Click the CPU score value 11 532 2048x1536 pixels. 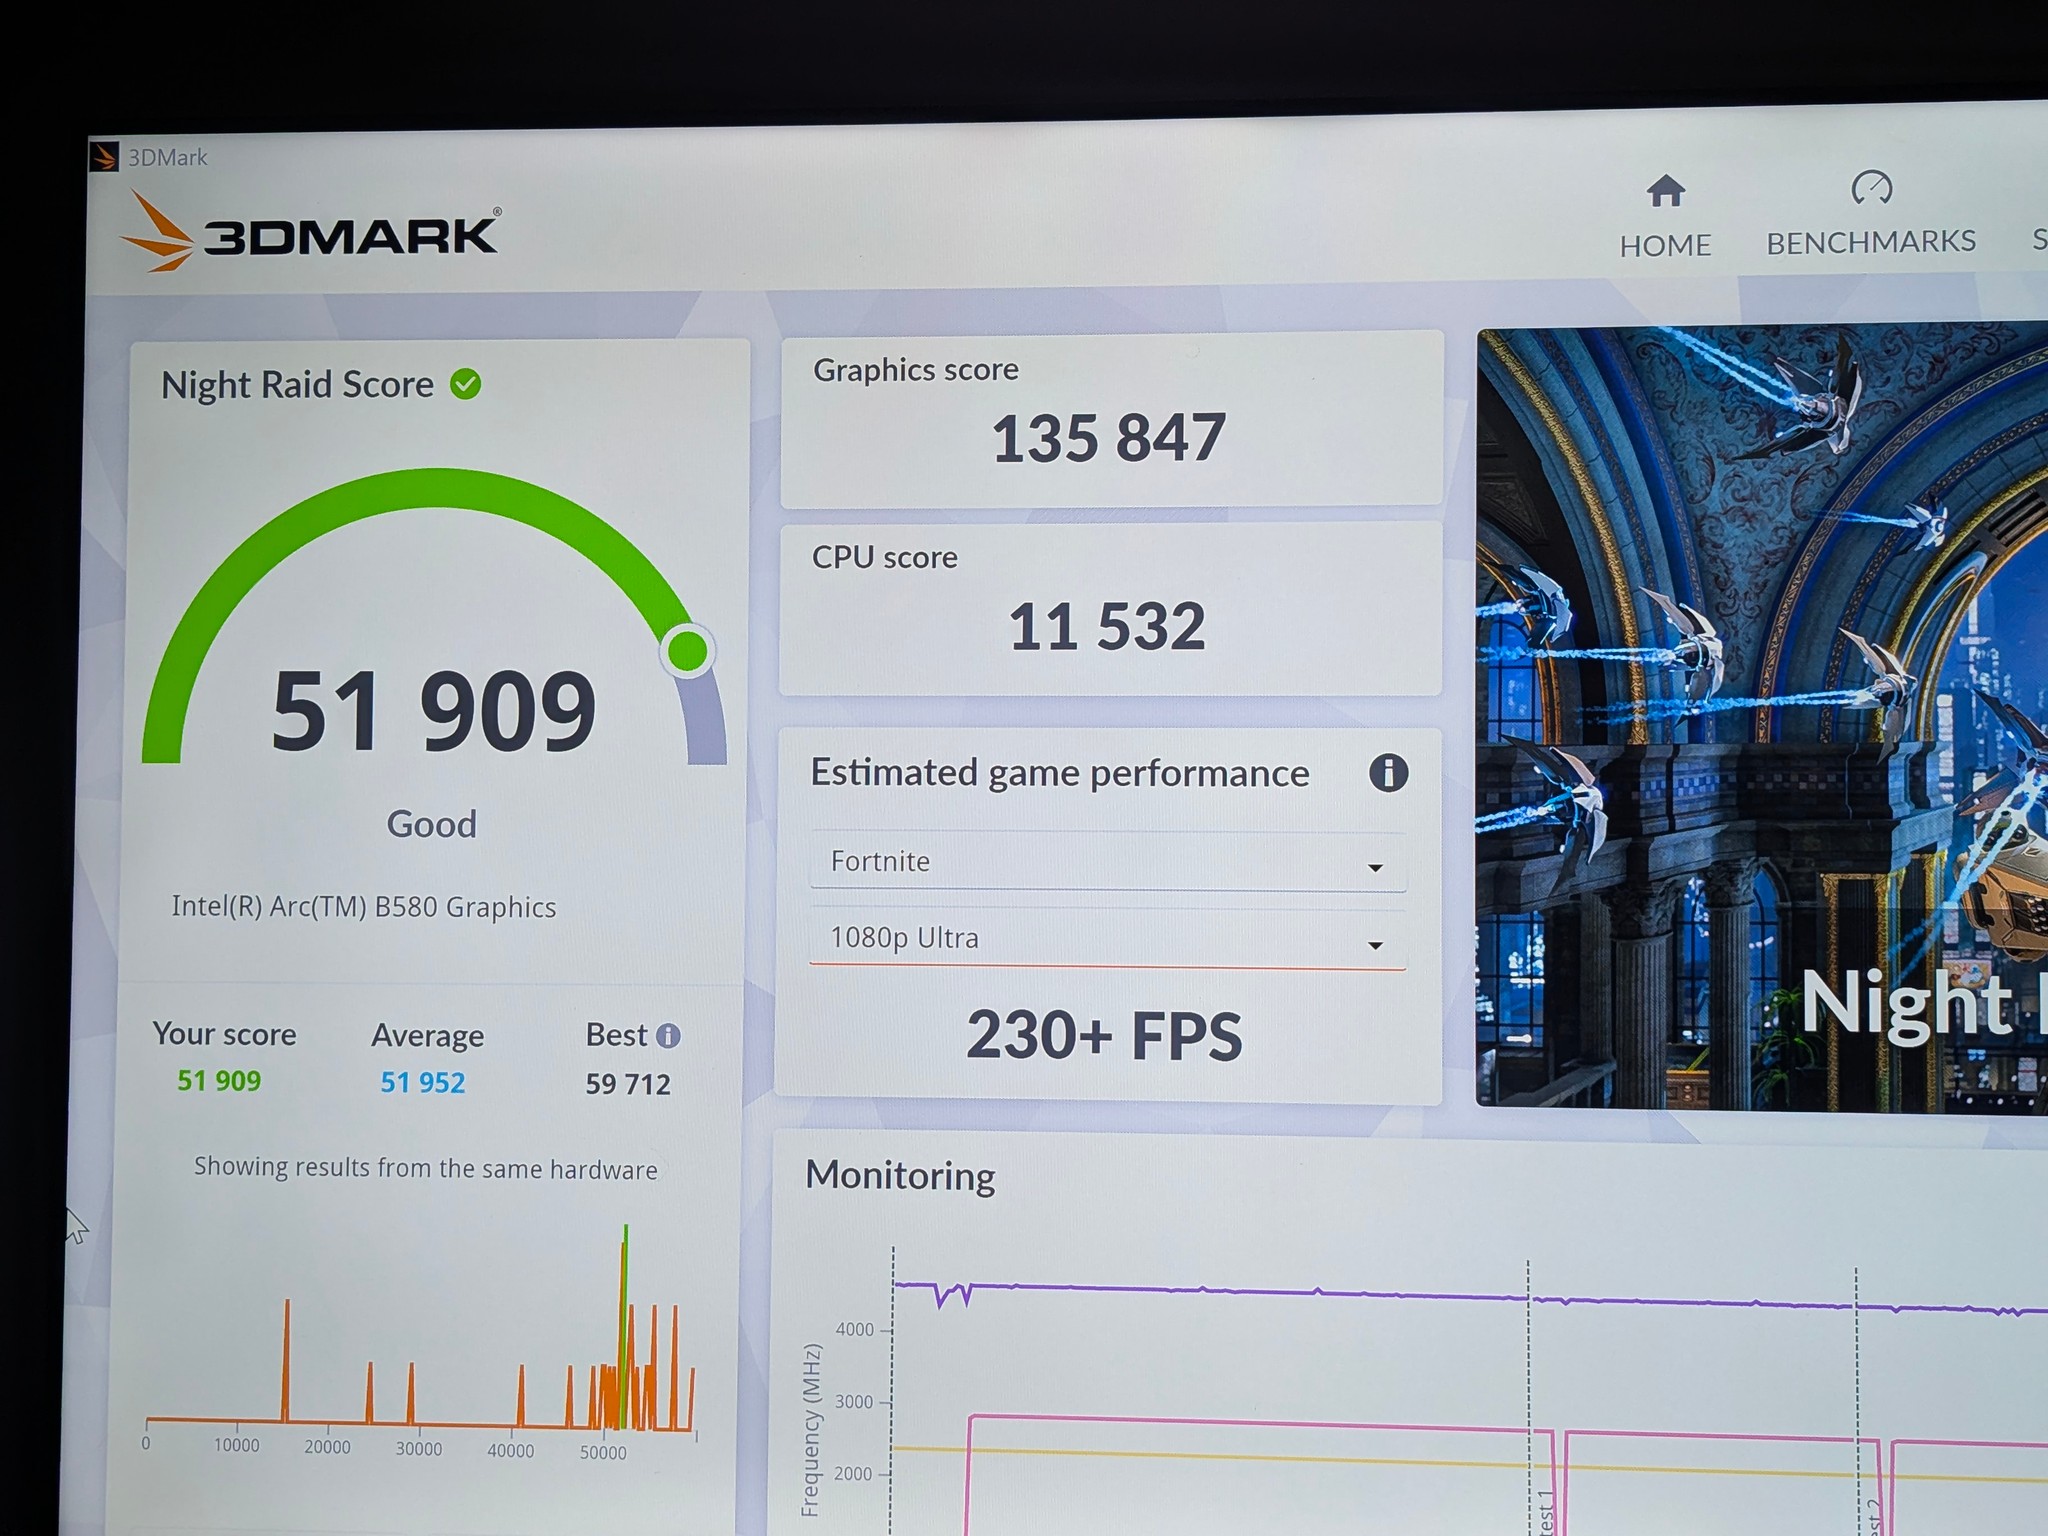(1107, 627)
